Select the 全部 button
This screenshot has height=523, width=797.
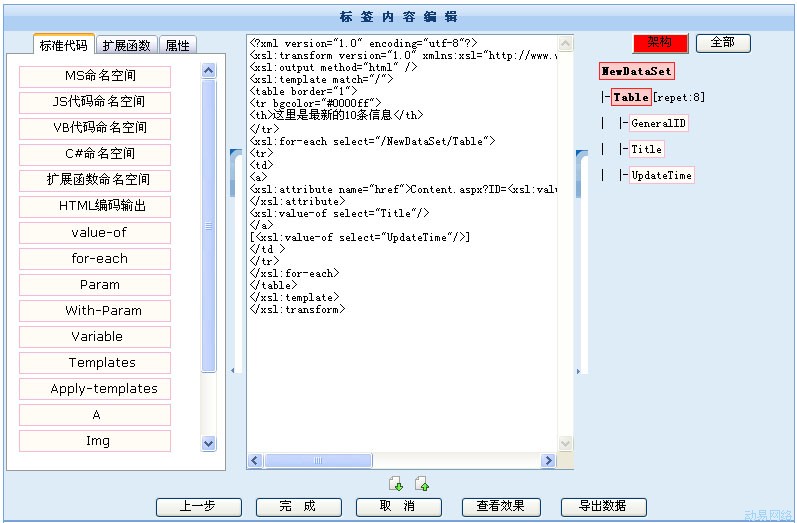[x=723, y=43]
